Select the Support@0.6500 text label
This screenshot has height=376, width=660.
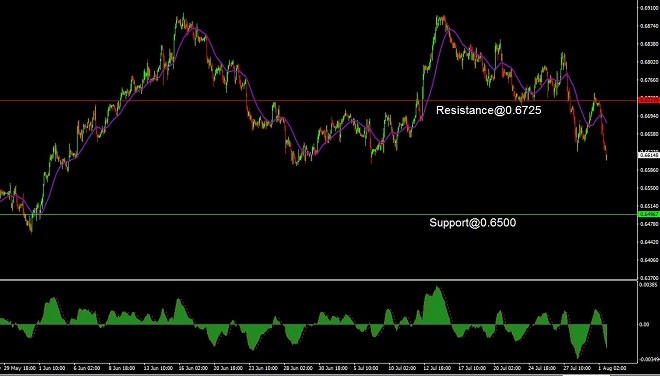point(473,223)
